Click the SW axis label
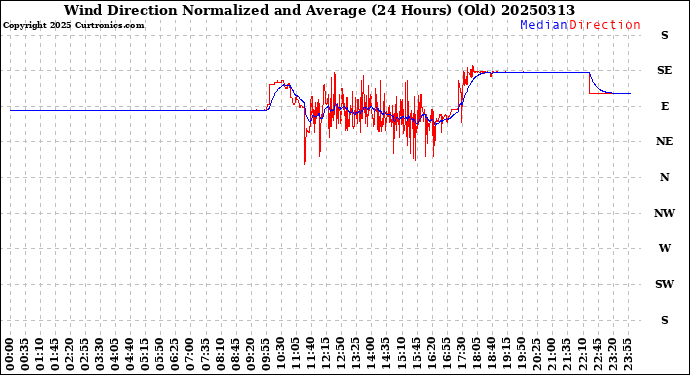This screenshot has height=375, width=690. coord(664,284)
